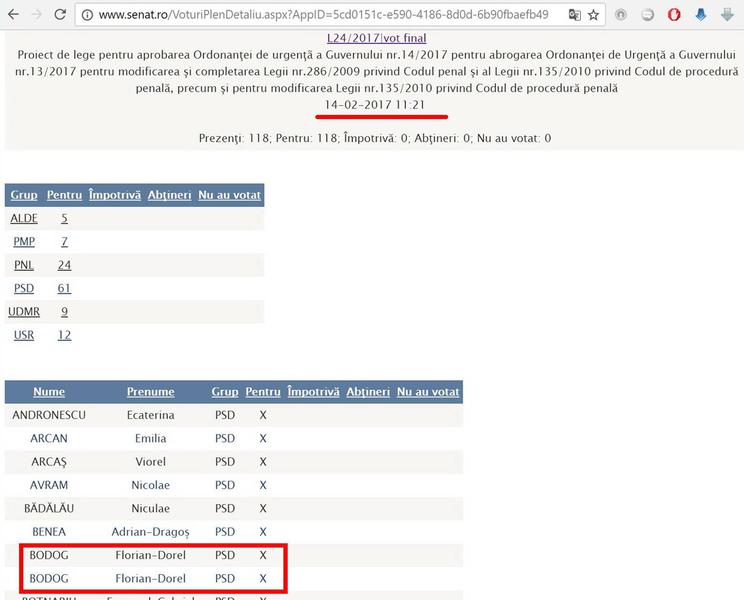The width and height of the screenshot is (744, 600).
Task: Open the PSD group link
Action: point(23,288)
